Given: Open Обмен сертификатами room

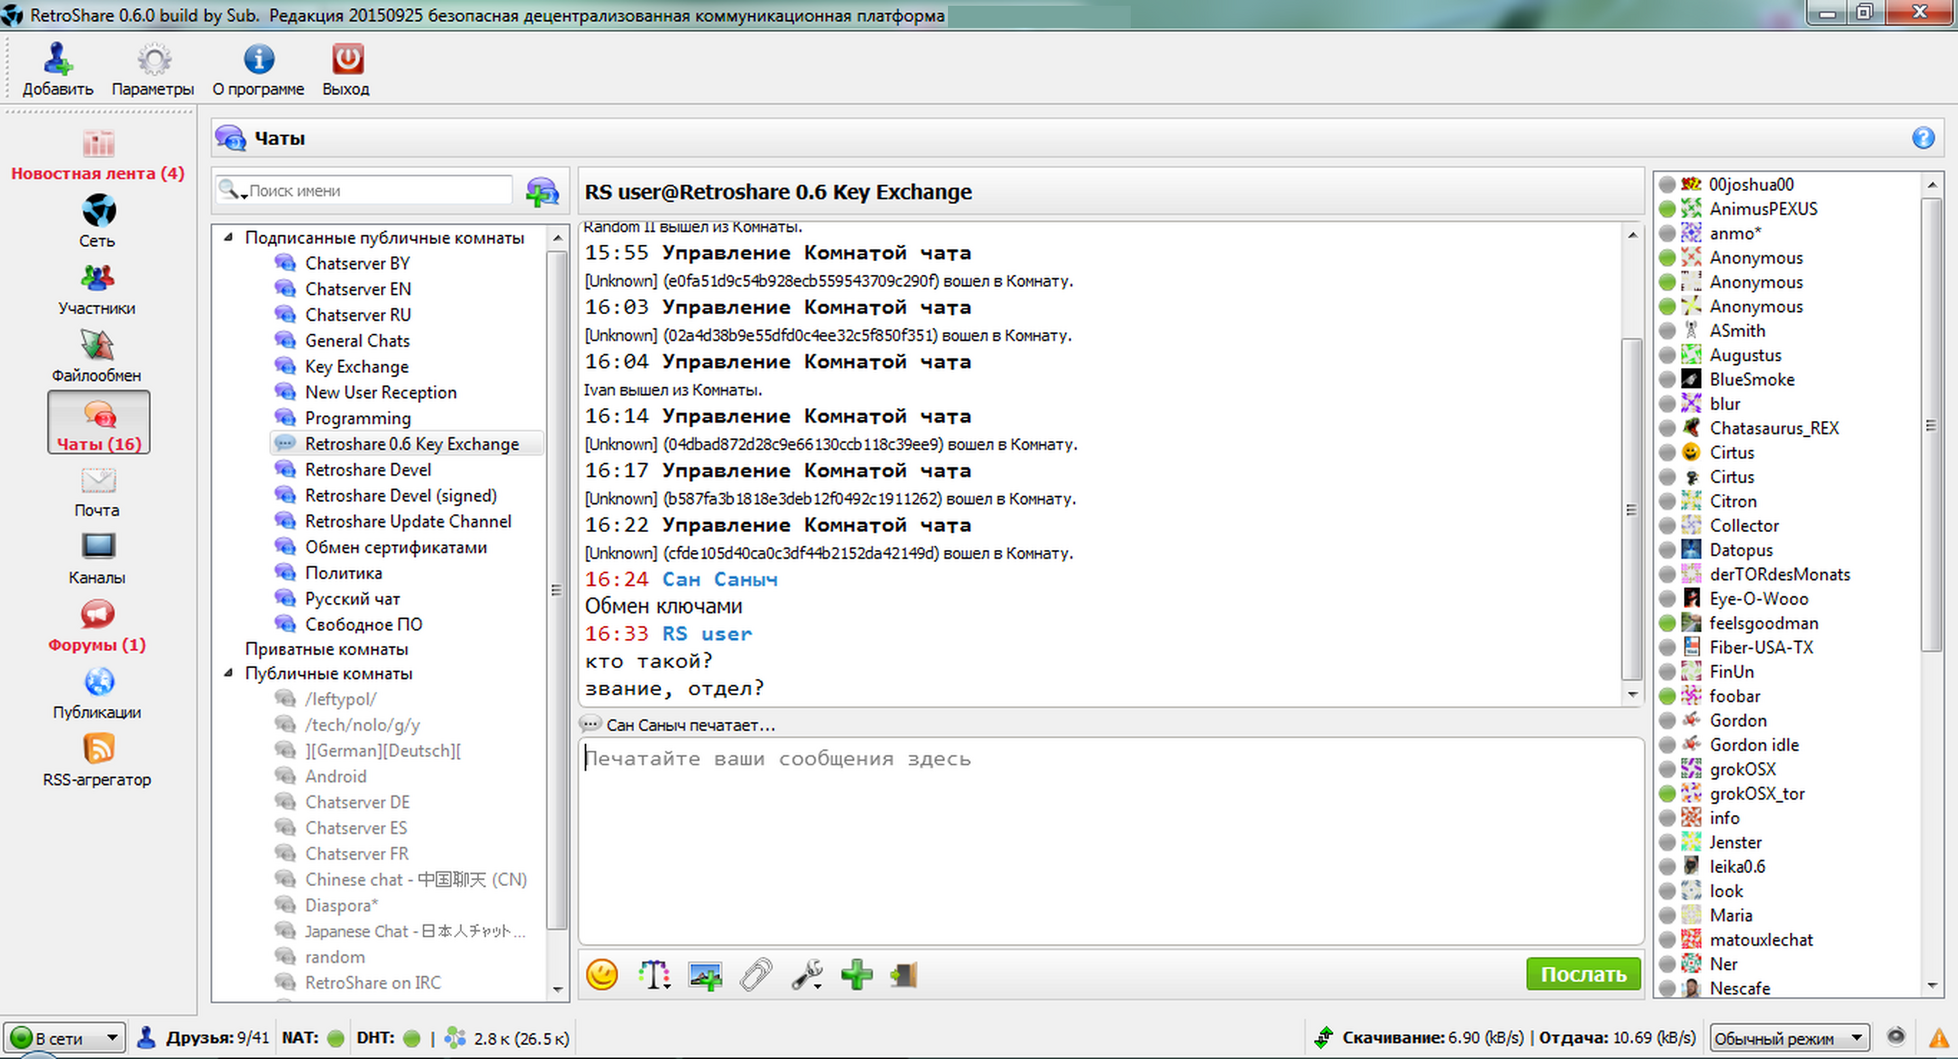Looking at the screenshot, I should click(x=395, y=547).
